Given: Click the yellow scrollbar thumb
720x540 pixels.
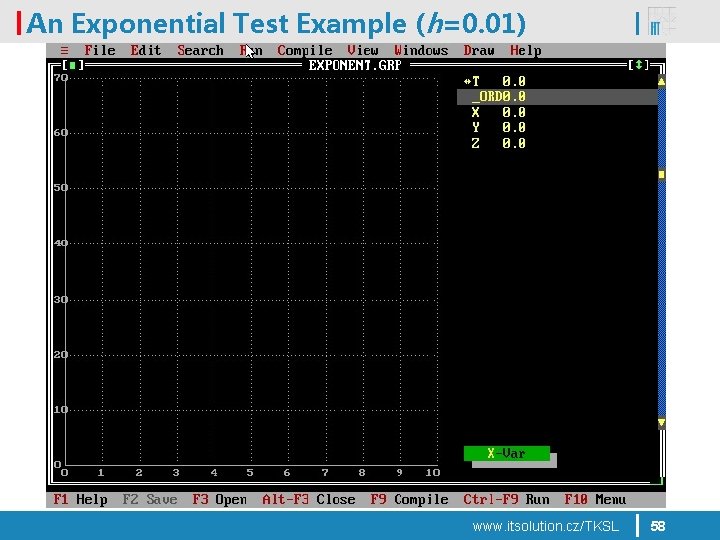Looking at the screenshot, I should click(661, 174).
